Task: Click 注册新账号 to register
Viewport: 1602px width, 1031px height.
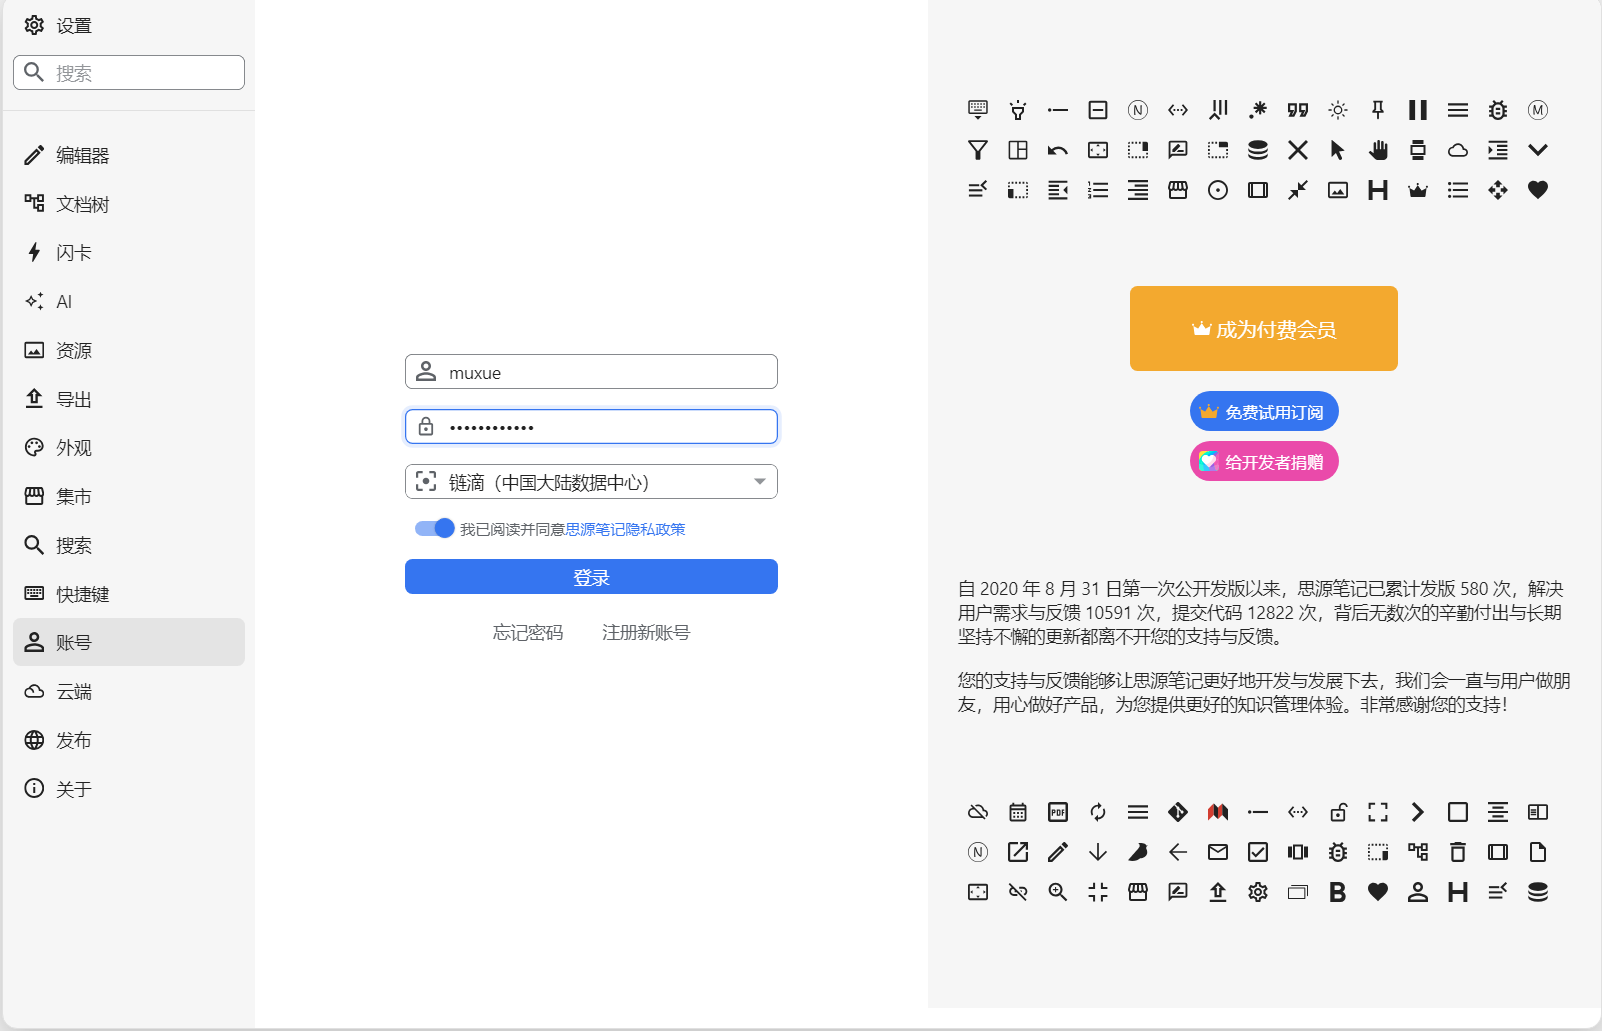Action: tap(646, 633)
